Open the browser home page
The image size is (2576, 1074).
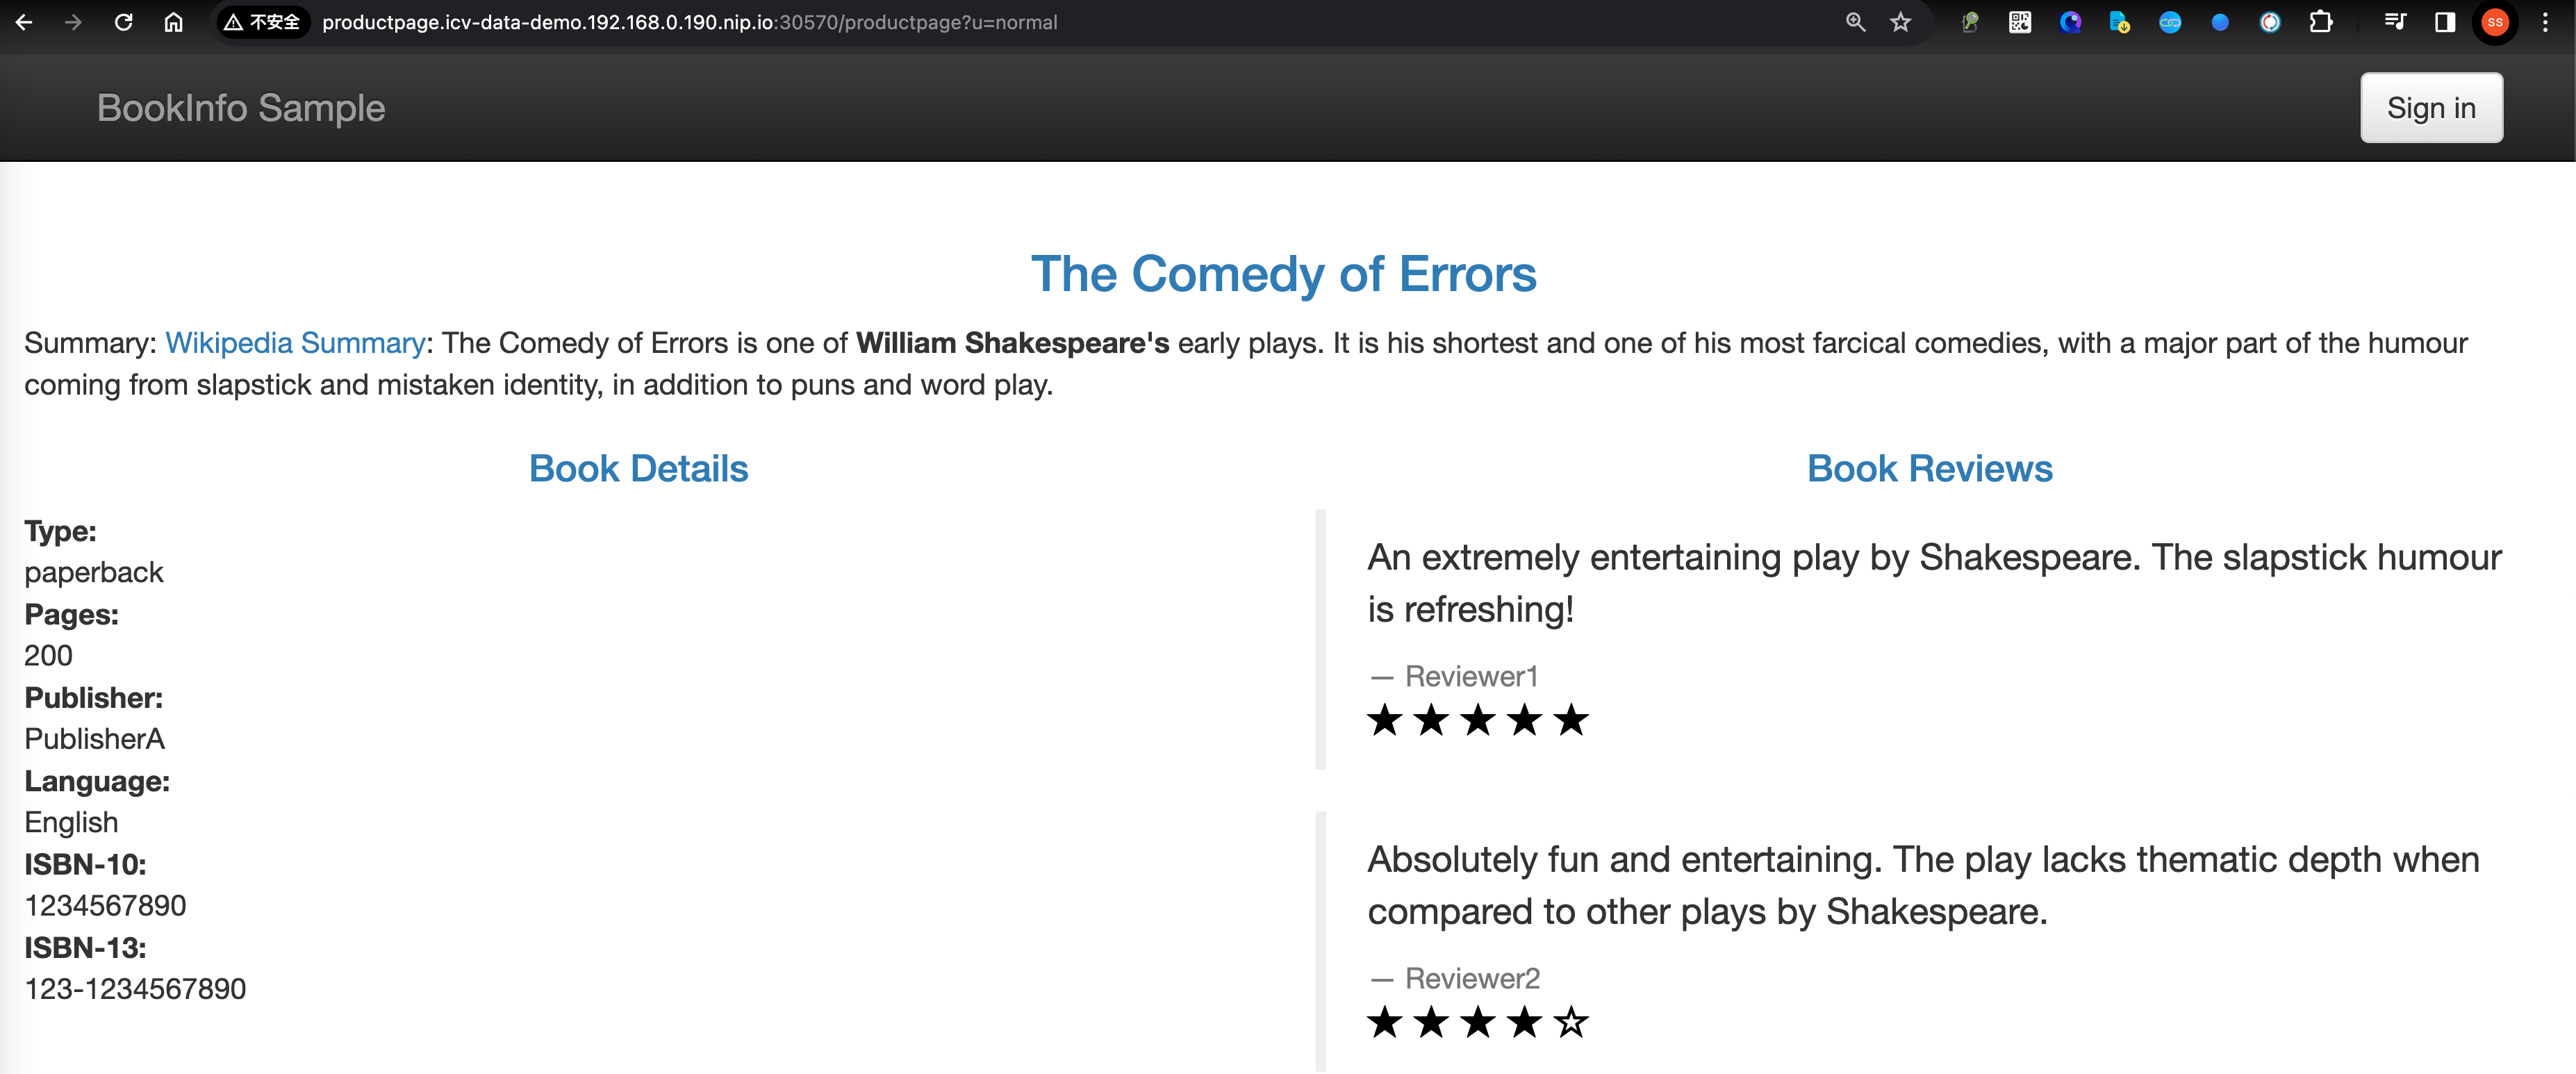point(173,22)
